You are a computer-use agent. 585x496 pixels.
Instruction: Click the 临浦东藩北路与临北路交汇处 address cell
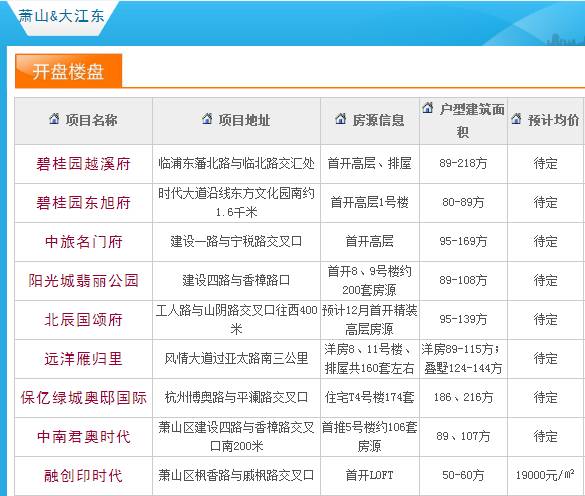pyautogui.click(x=236, y=163)
